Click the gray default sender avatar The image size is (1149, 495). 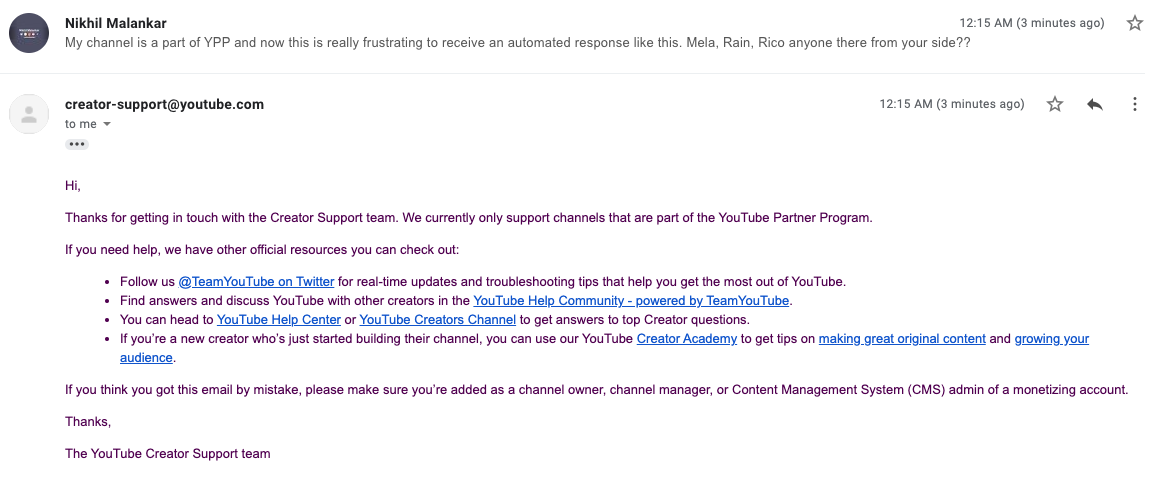coord(29,113)
